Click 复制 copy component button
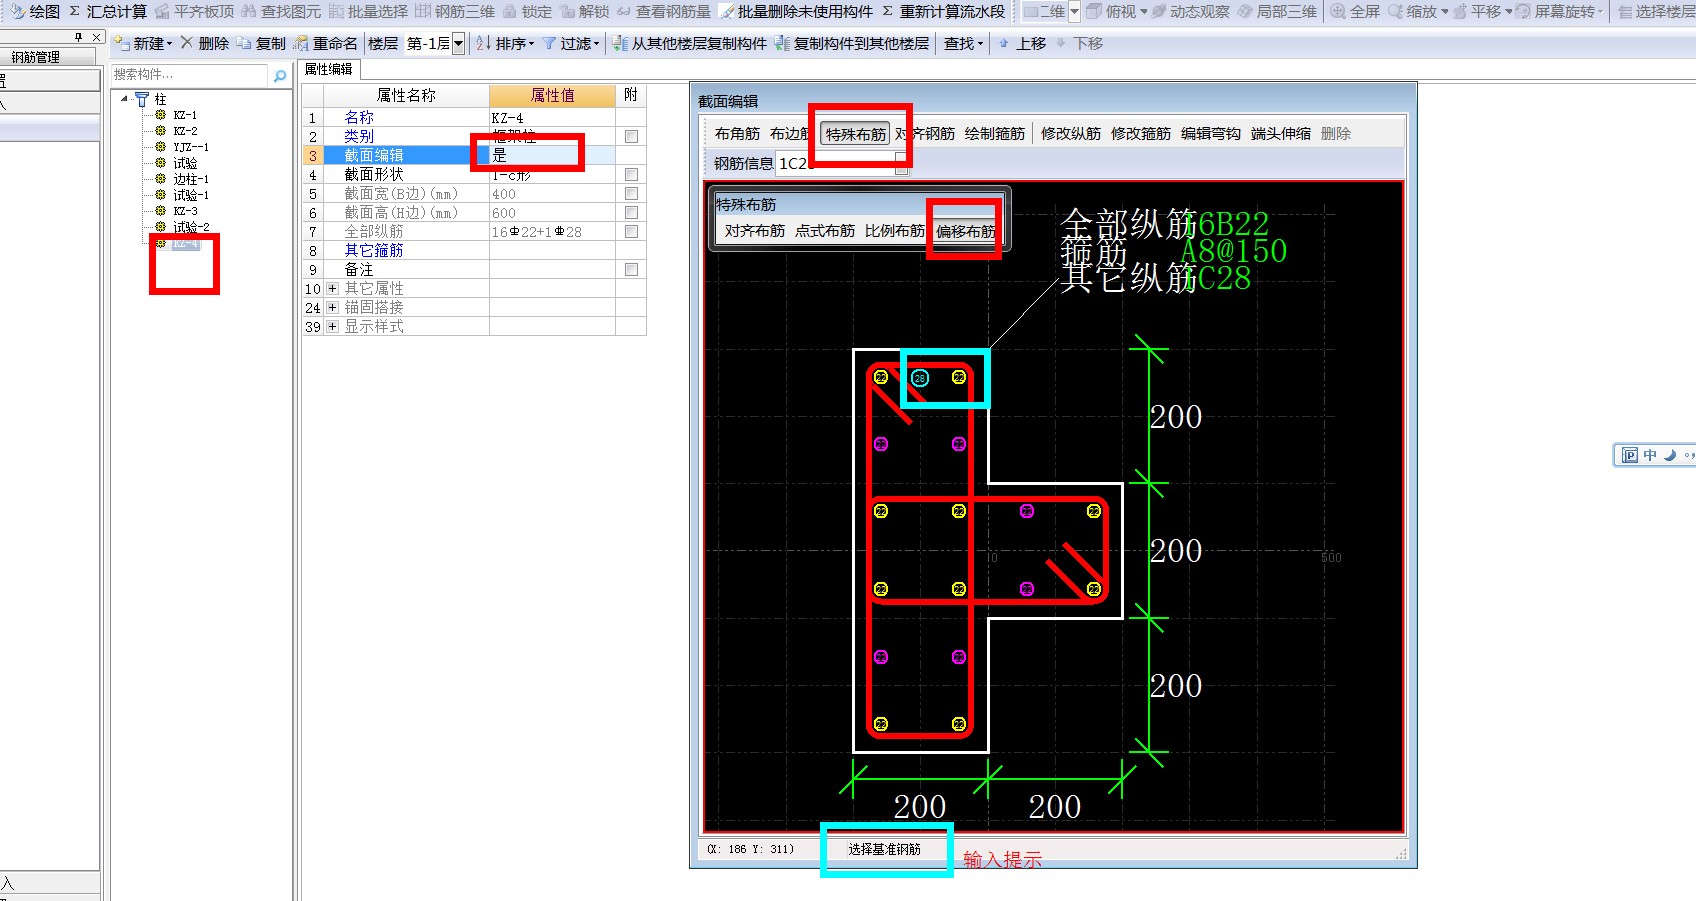Image resolution: width=1696 pixels, height=901 pixels. click(x=261, y=44)
